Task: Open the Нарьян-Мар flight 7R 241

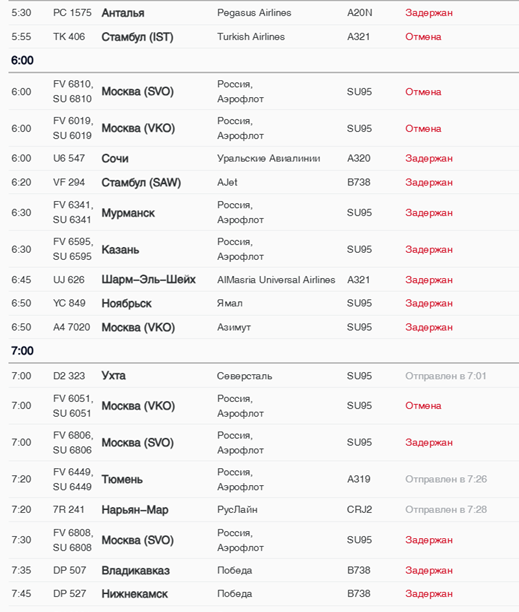Action: coord(263,510)
